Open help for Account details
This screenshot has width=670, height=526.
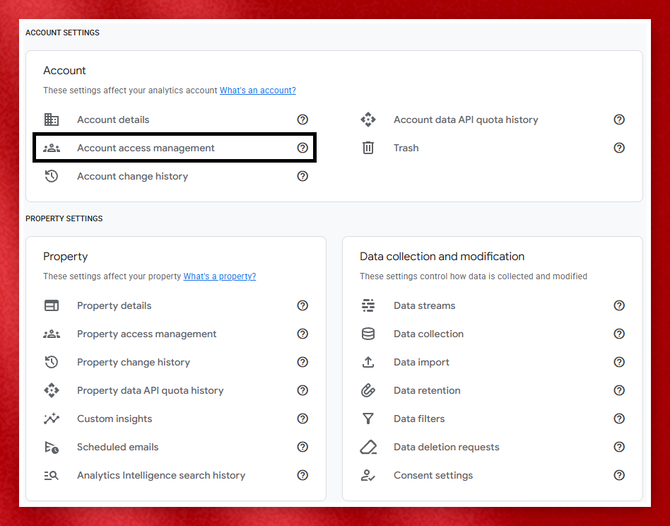tap(303, 120)
